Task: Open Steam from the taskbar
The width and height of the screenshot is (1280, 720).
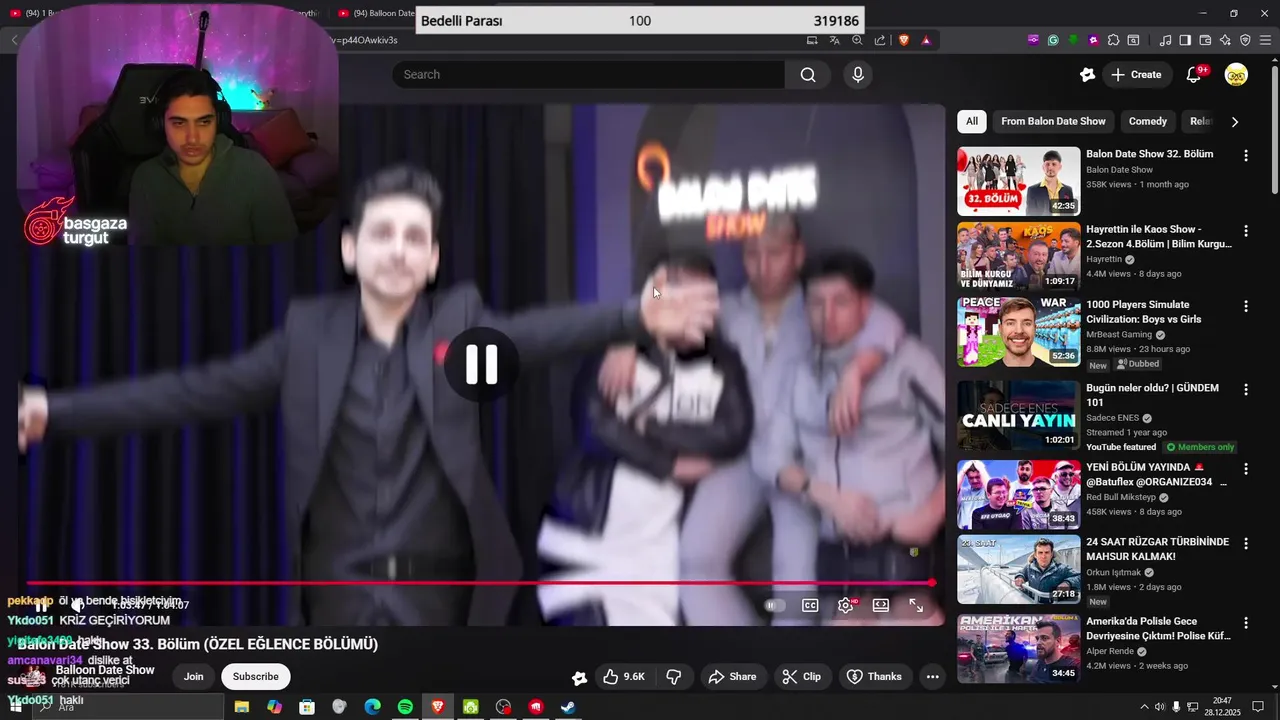Action: tap(568, 707)
